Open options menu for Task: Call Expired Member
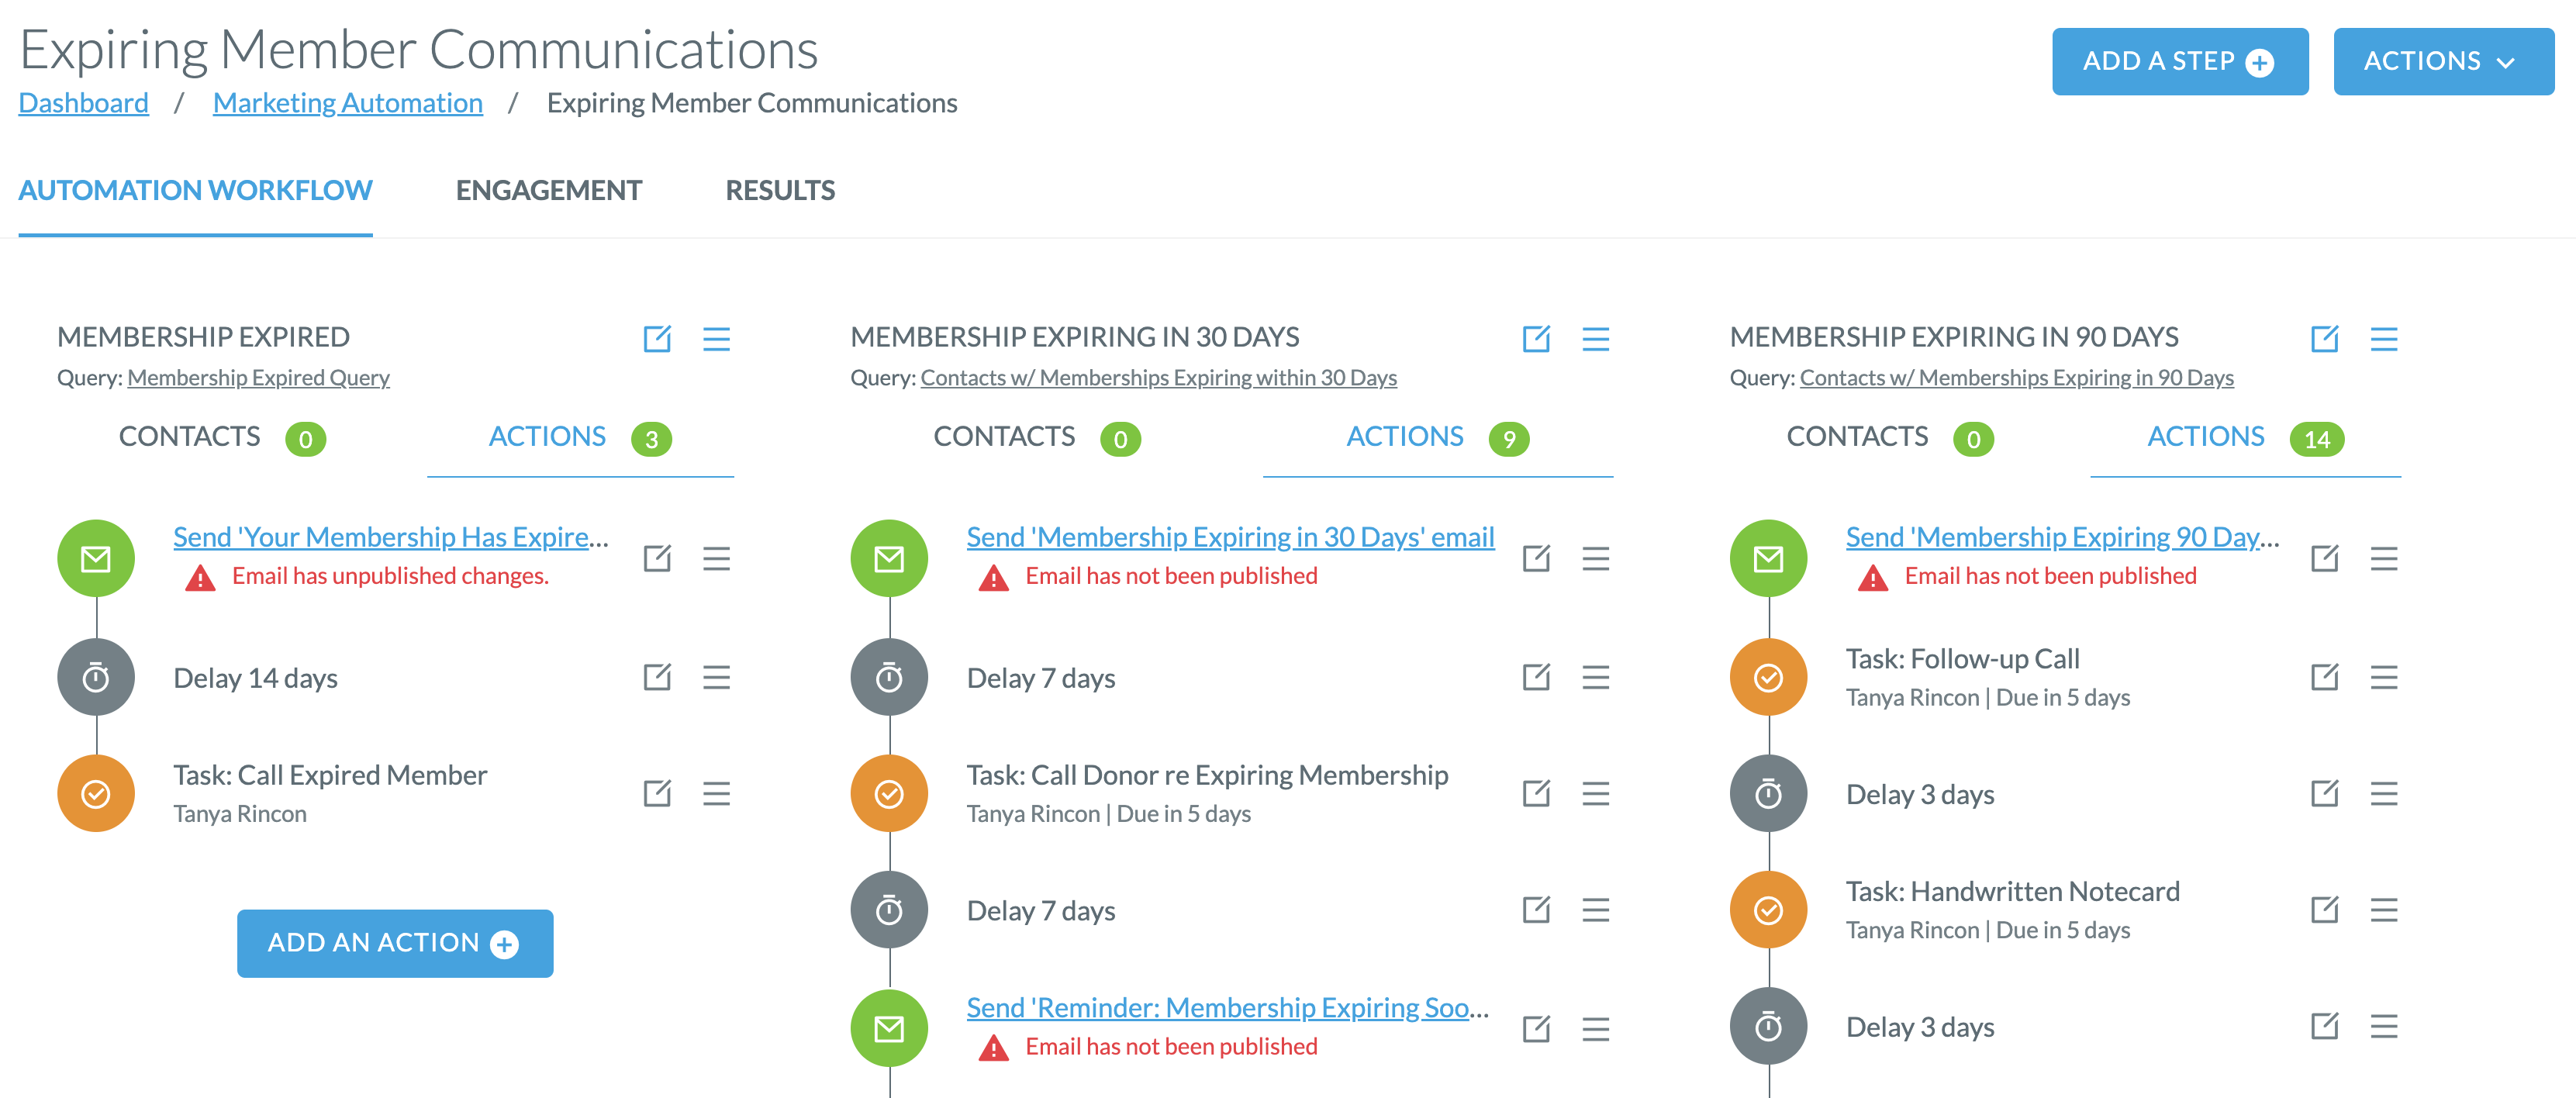Viewport: 2576px width, 1098px height. [717, 793]
